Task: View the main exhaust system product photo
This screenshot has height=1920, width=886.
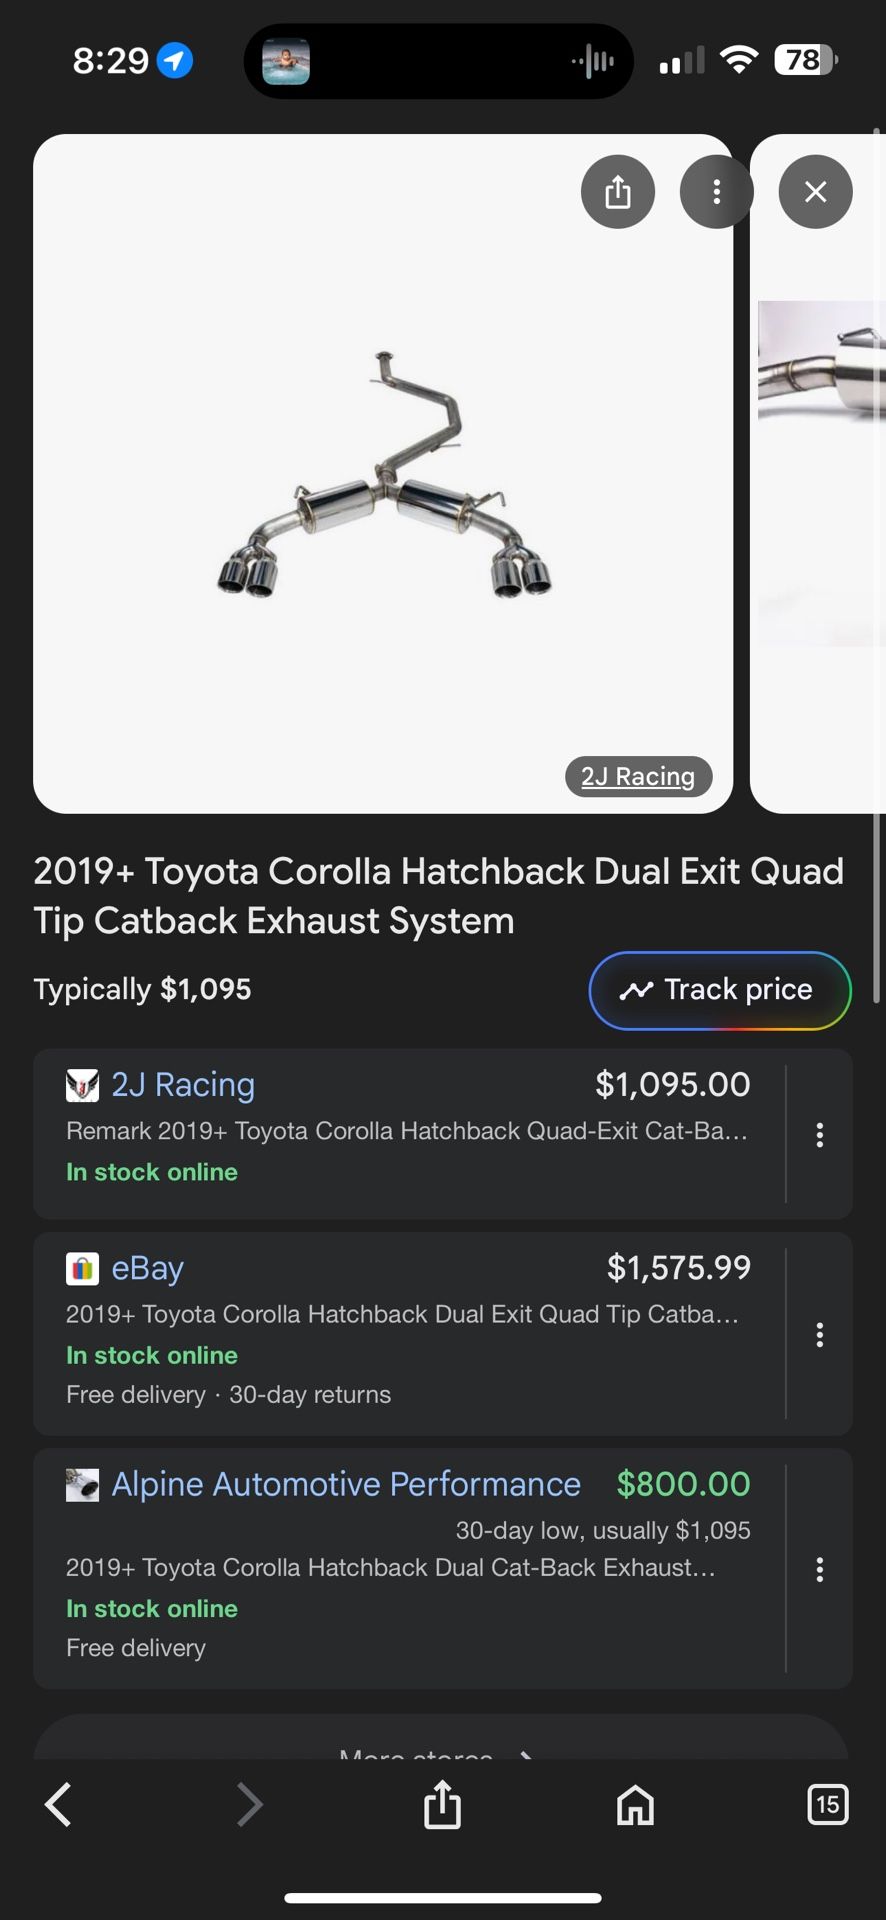Action: pos(383,475)
